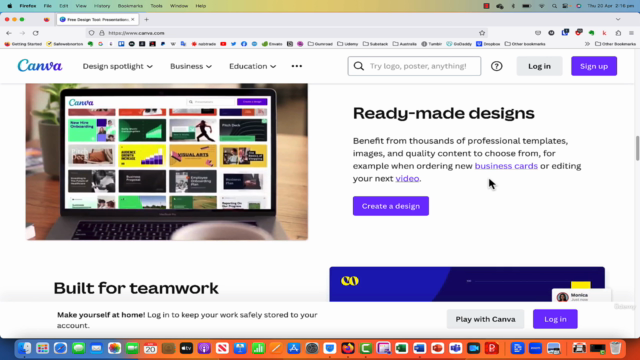The width and height of the screenshot is (640, 360).
Task: Go forward with the browser forward arrow
Action: point(22,33)
